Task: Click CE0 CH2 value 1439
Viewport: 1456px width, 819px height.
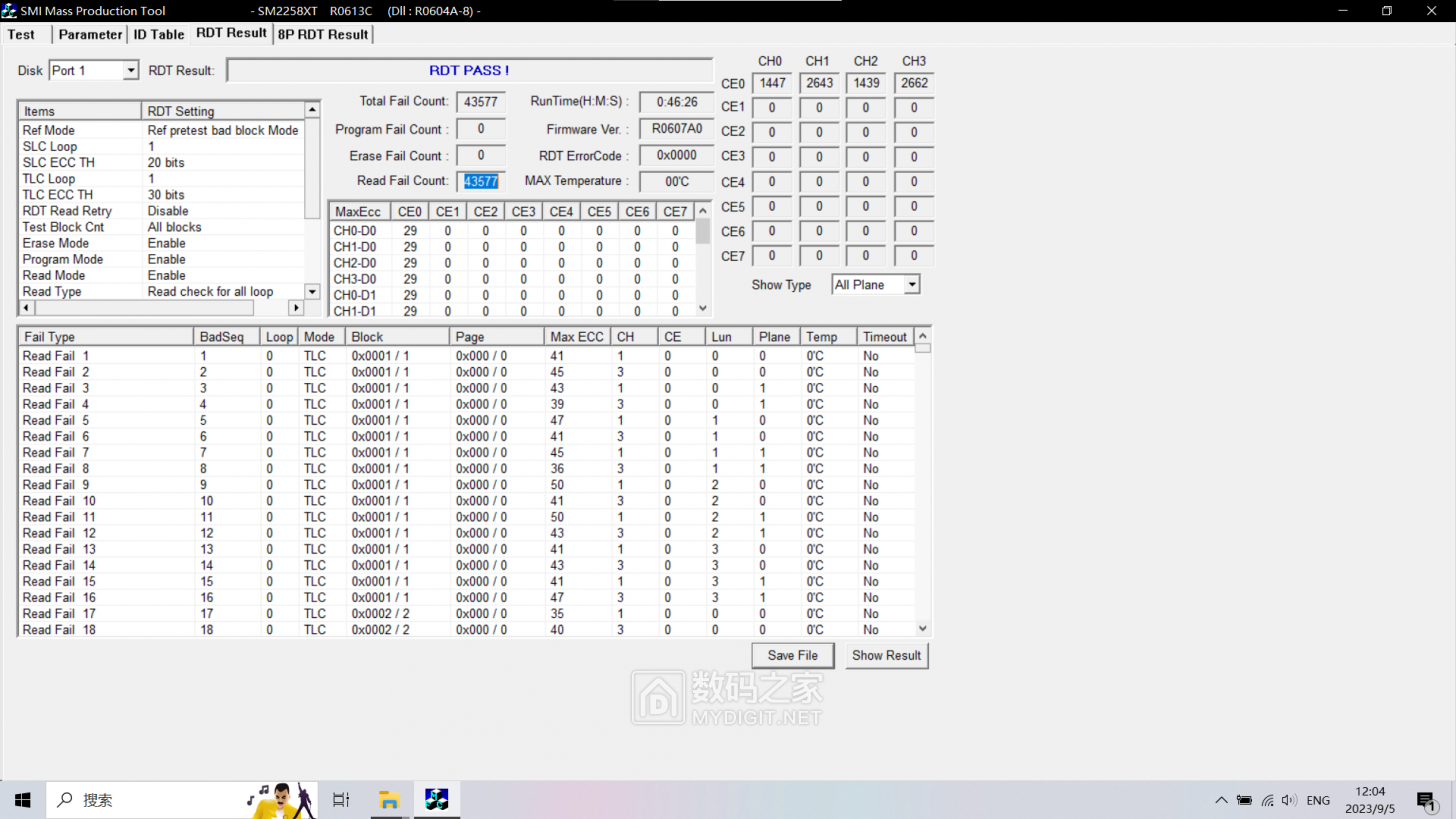Action: point(866,83)
